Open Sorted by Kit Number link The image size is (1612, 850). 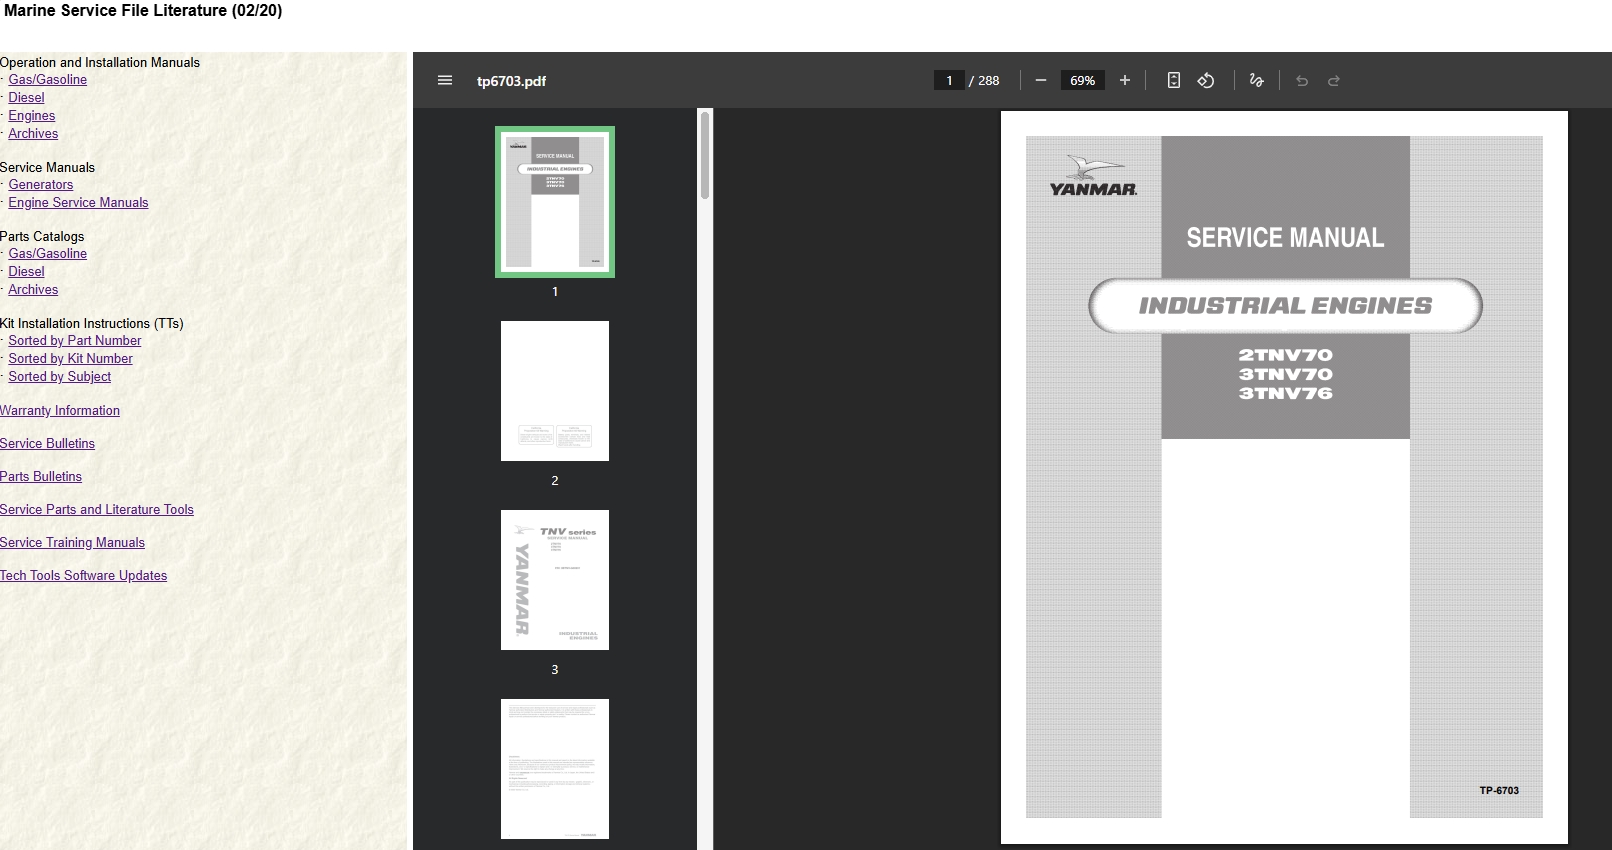70,359
